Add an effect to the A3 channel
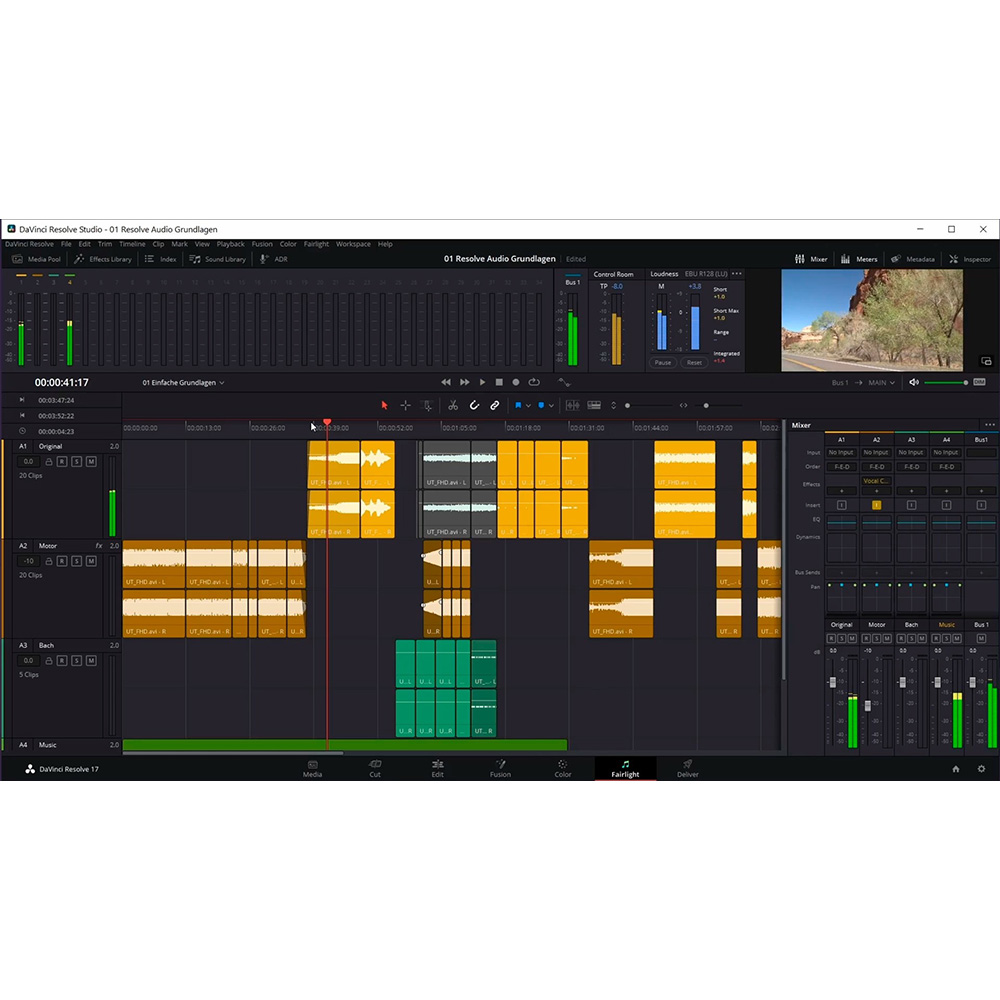The image size is (1000, 1000). (911, 491)
